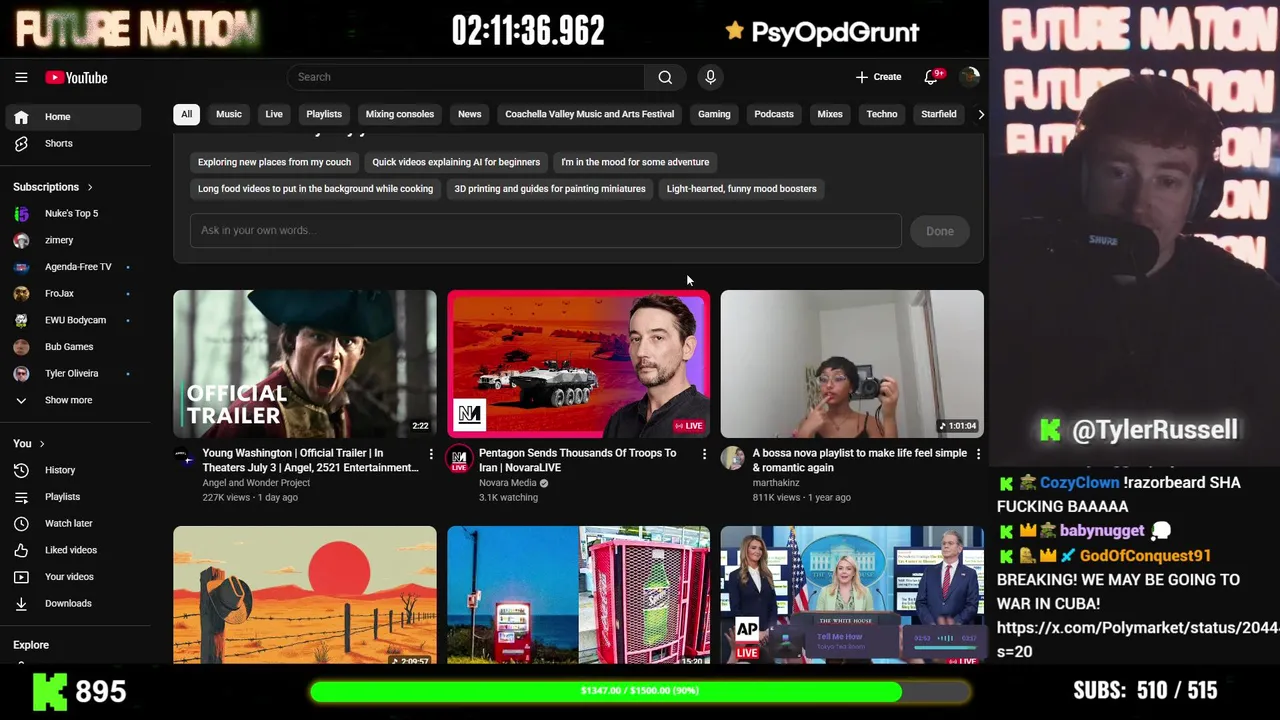Open Pentagon Sends Troops live thumbnail
The height and width of the screenshot is (720, 1280).
click(x=579, y=364)
